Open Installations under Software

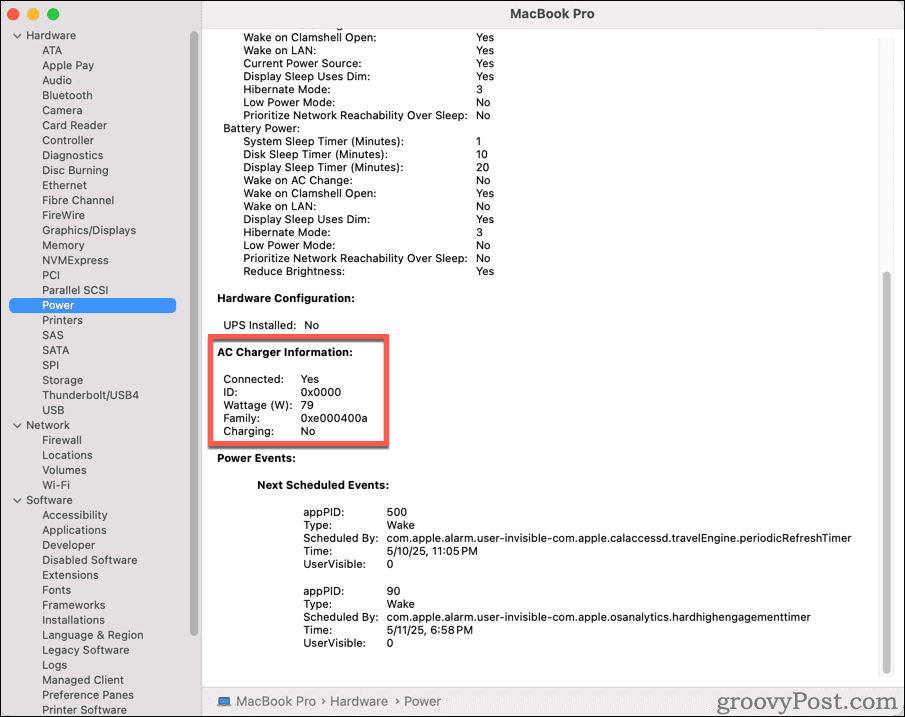73,621
